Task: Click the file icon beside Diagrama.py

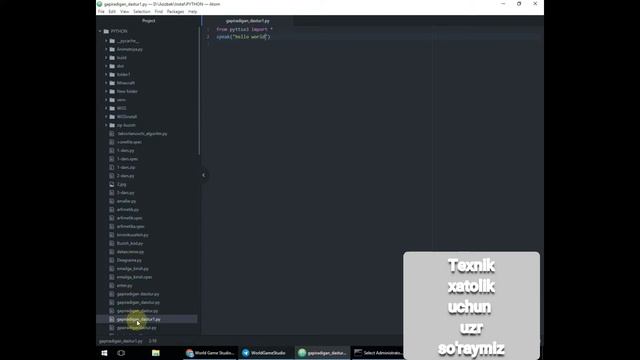Action: (112, 260)
